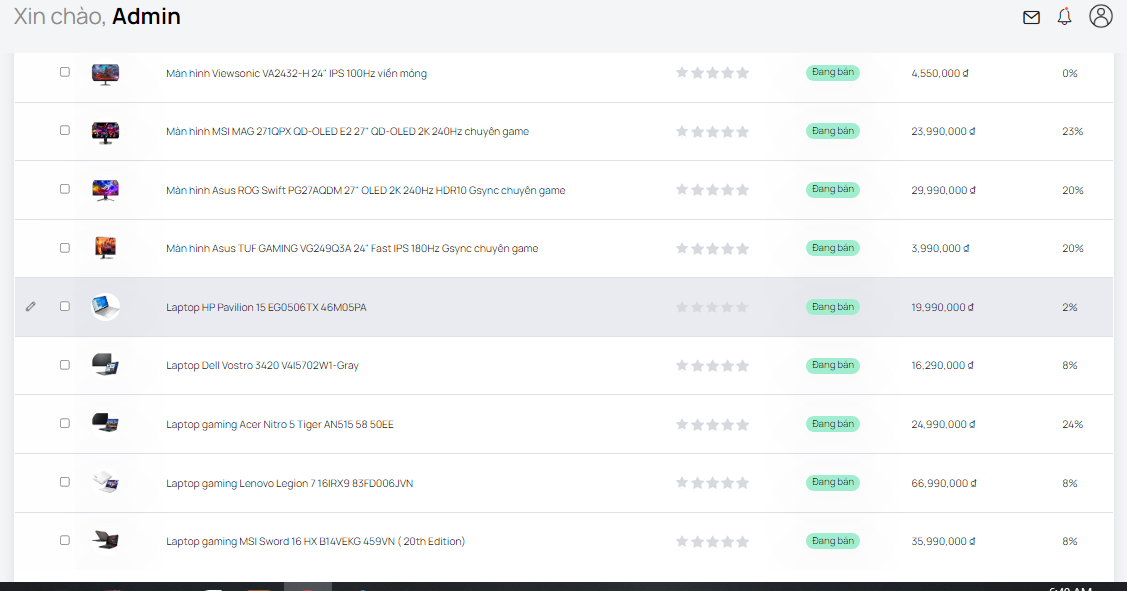Viewport: 1127px width, 591px height.
Task: Click the price 66,990,000 đ
Action: click(x=944, y=484)
